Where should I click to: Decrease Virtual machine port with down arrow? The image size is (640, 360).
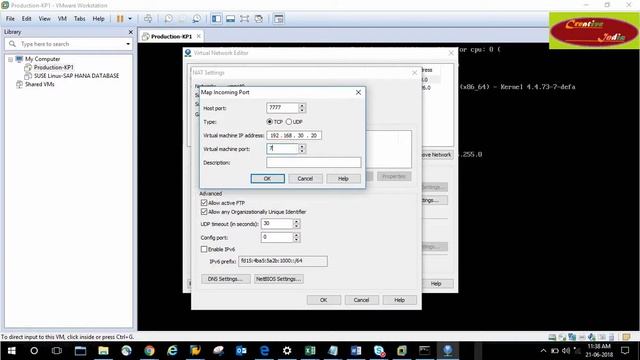coord(302,151)
